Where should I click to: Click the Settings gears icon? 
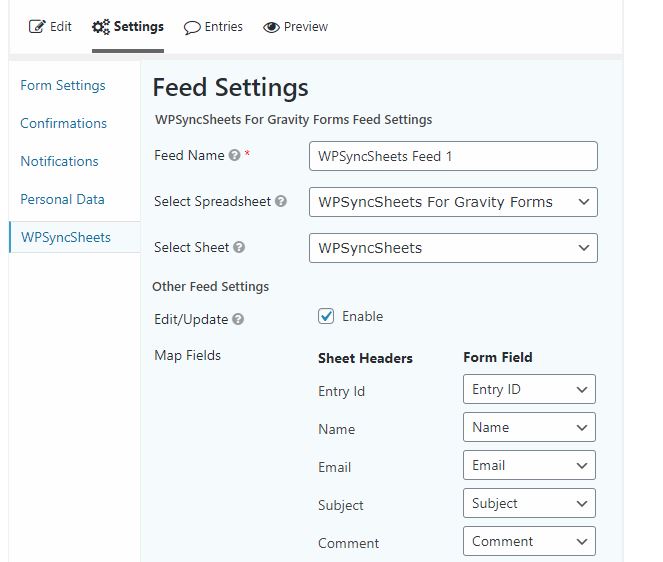coord(101,27)
